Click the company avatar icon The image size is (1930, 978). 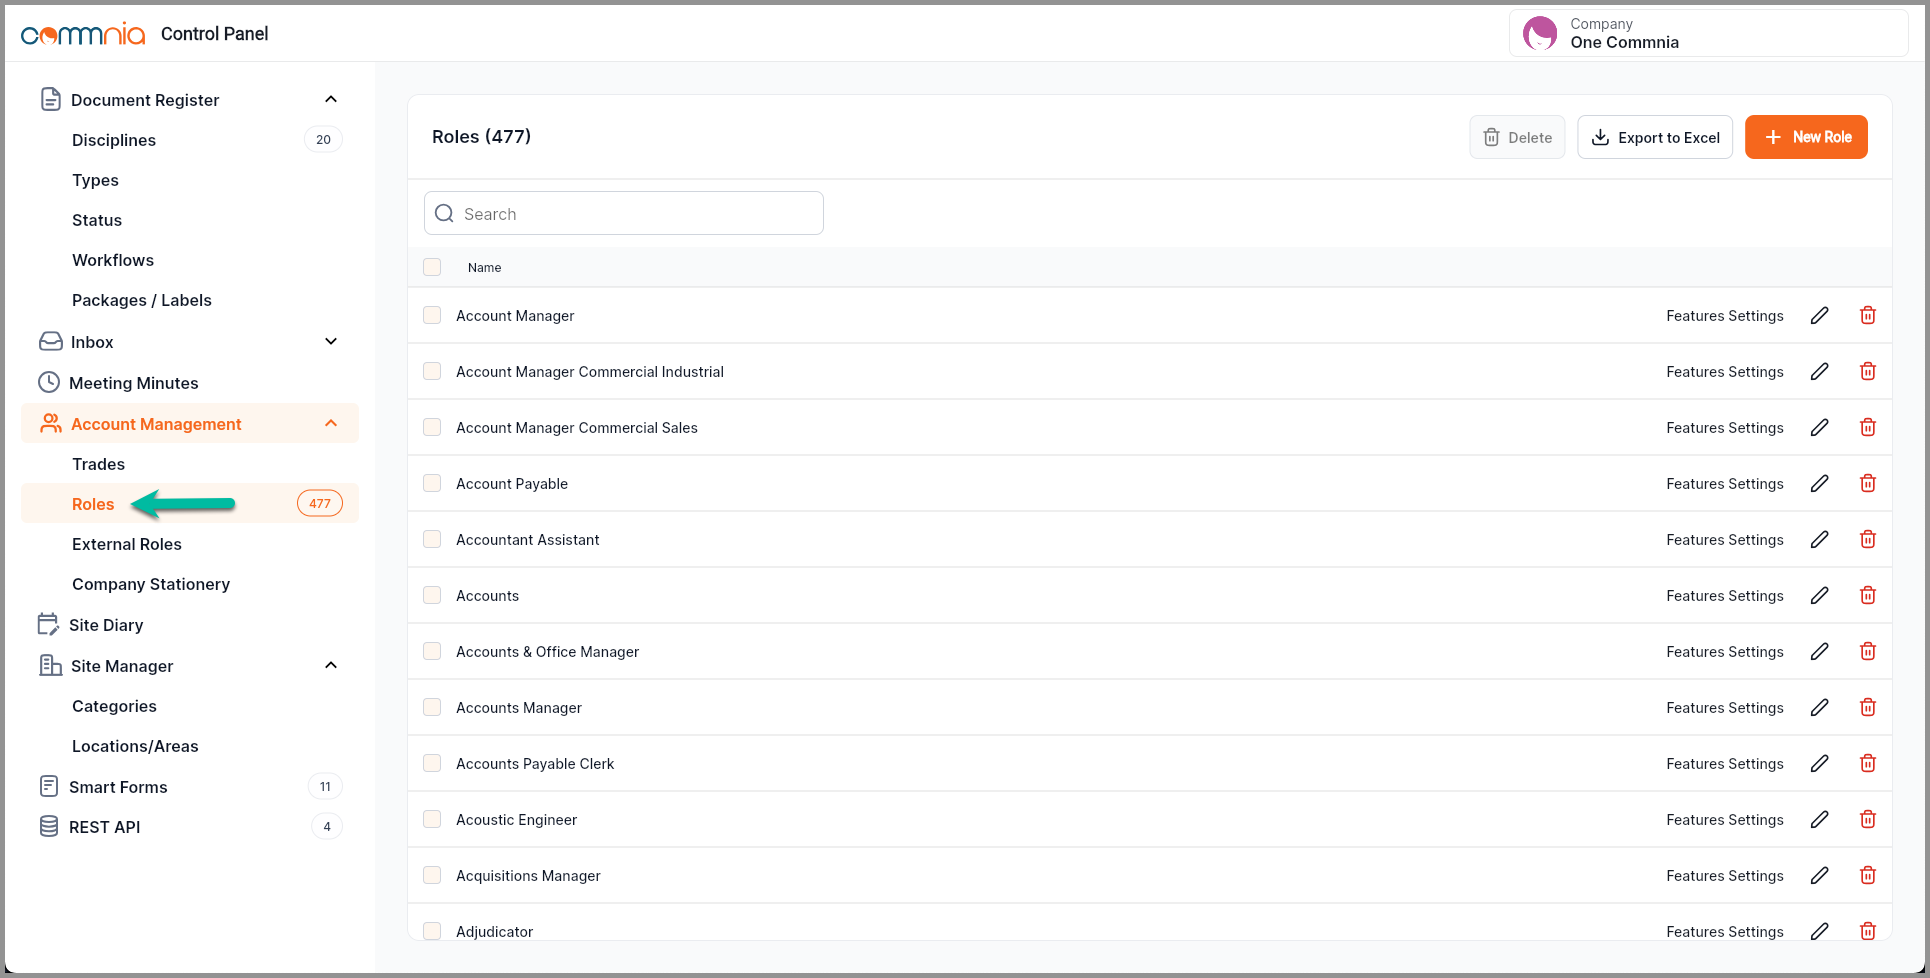click(x=1539, y=34)
